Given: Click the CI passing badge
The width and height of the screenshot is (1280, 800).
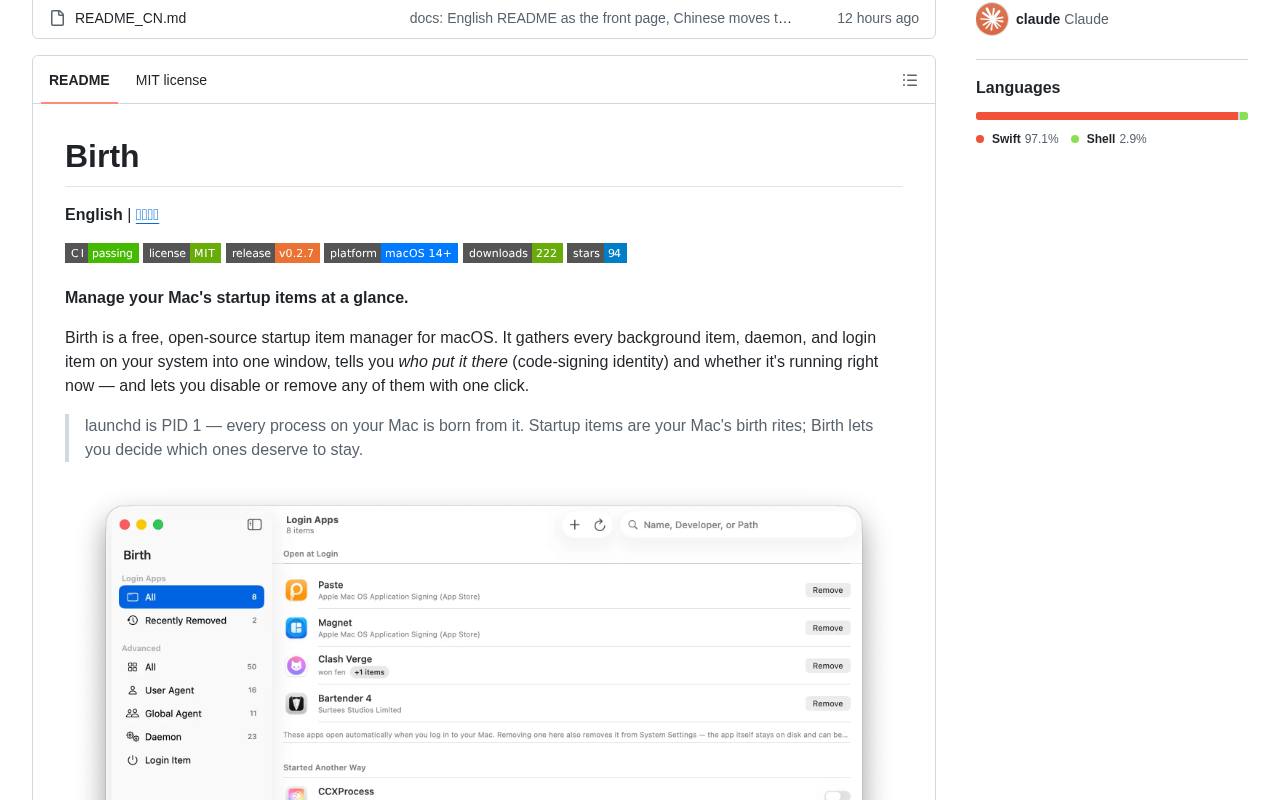Looking at the screenshot, I should pyautogui.click(x=102, y=253).
